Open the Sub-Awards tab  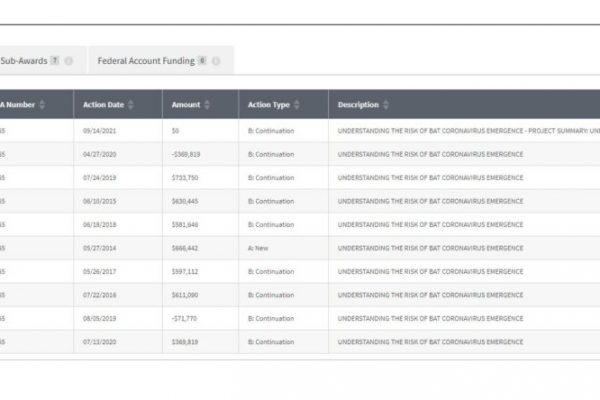[24, 61]
